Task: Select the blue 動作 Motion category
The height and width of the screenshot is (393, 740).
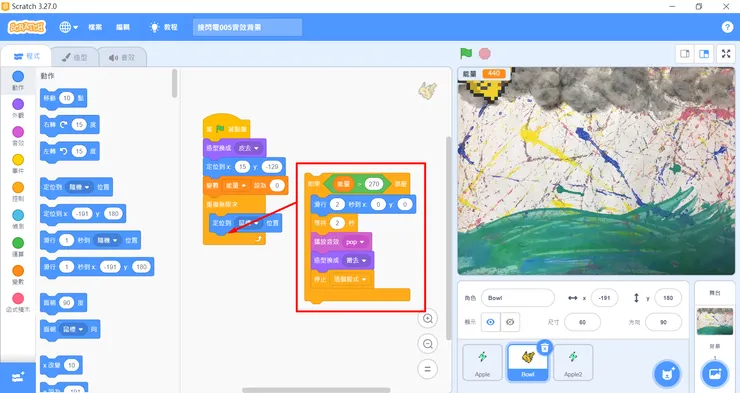Action: pyautogui.click(x=18, y=80)
